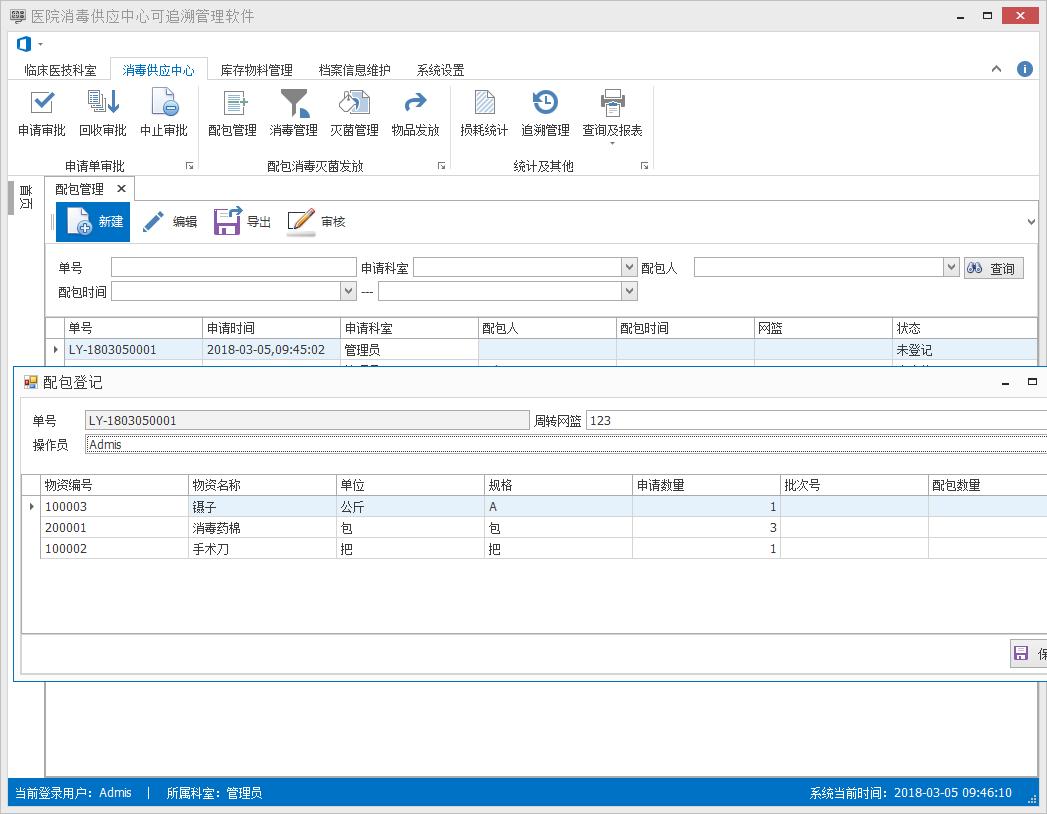Click the 周转网篮 input field
Screen dimensions: 1047x814
(816, 421)
